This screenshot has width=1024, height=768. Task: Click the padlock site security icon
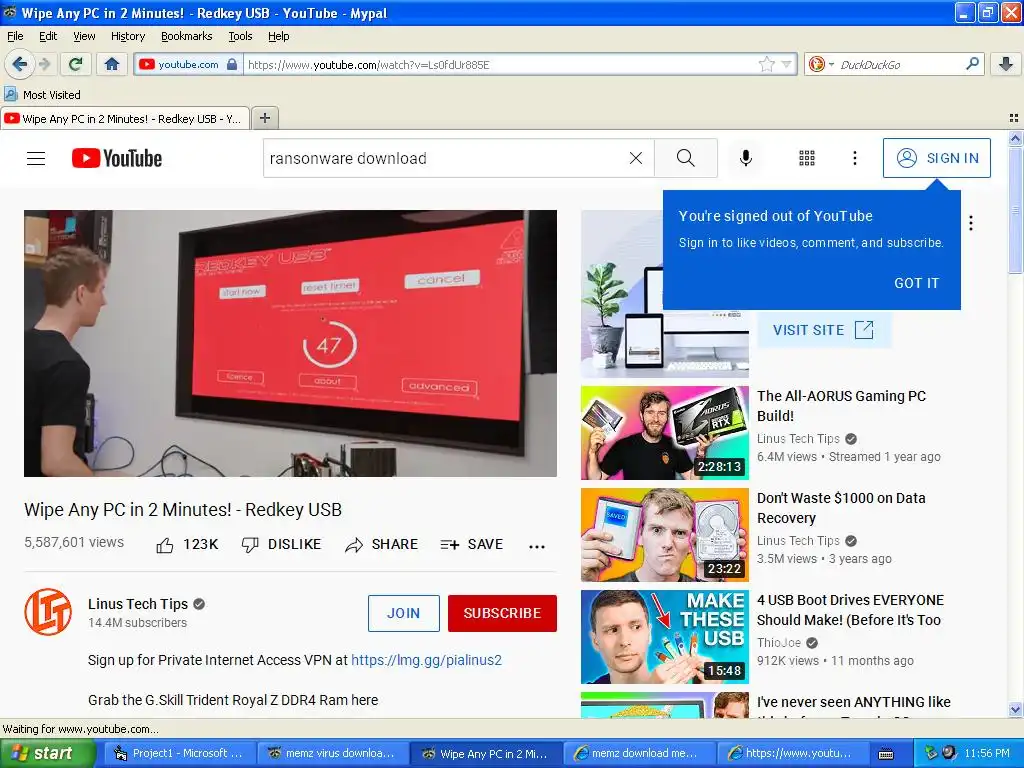pos(232,64)
